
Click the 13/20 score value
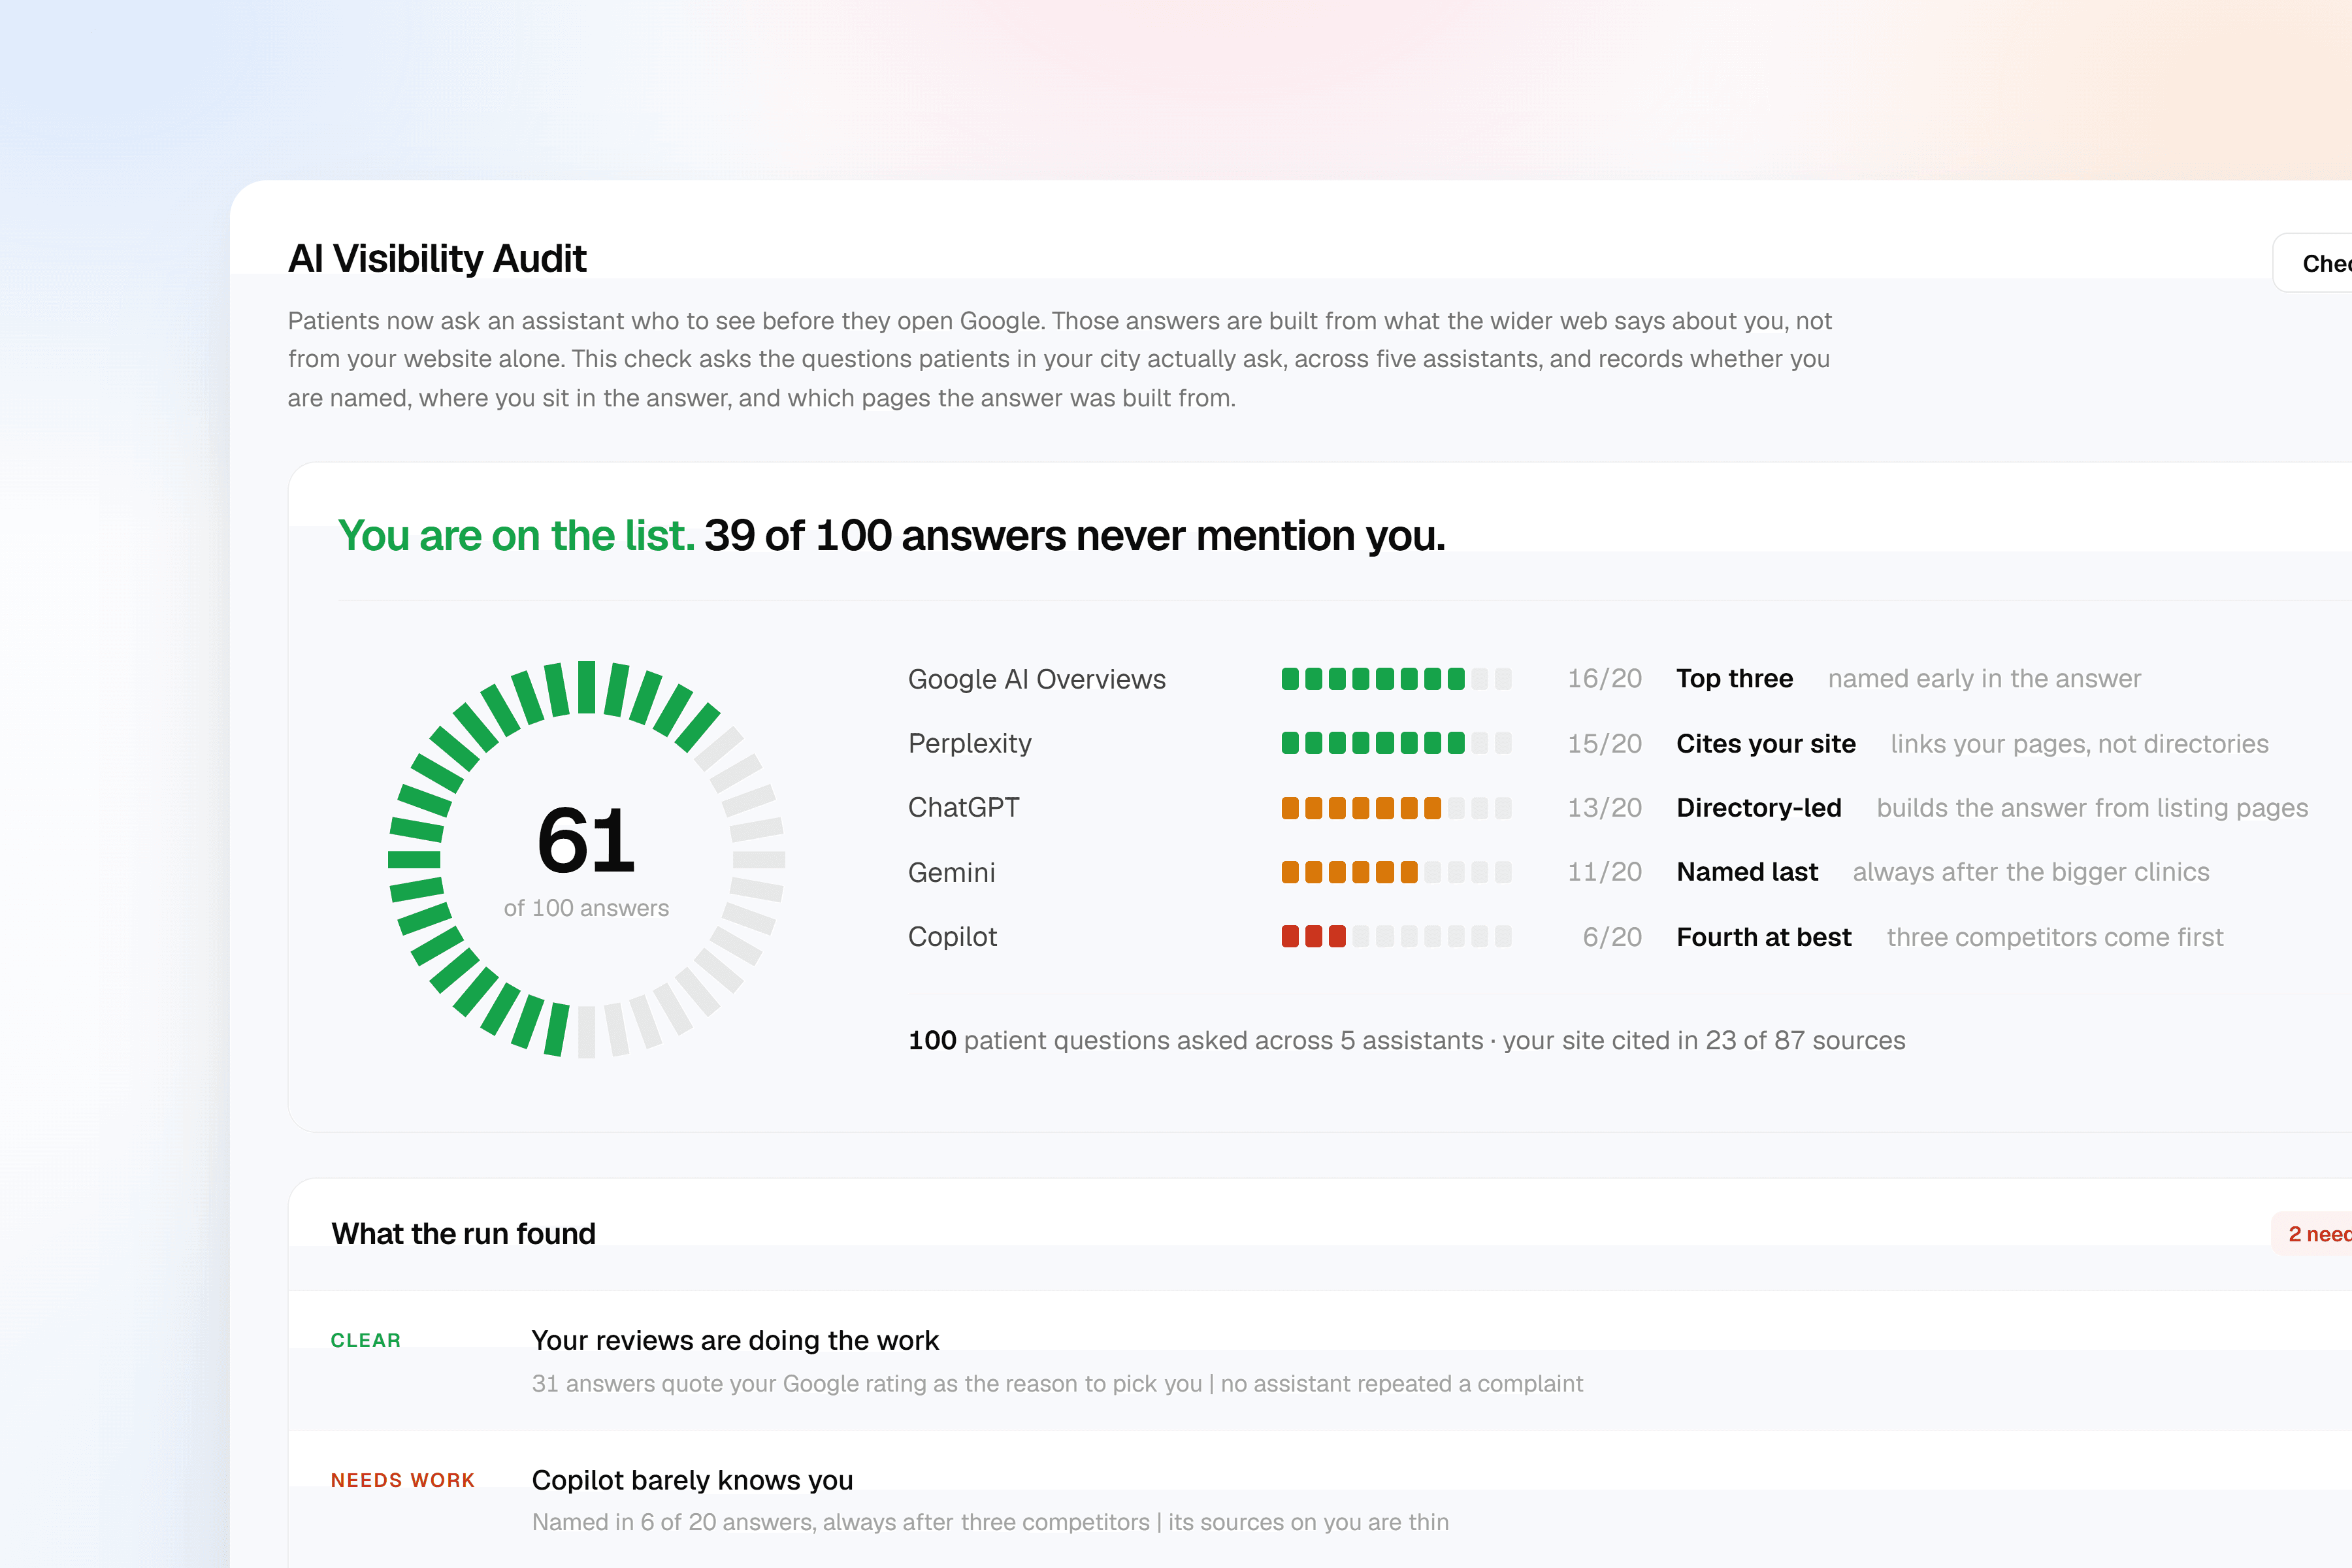point(1604,807)
